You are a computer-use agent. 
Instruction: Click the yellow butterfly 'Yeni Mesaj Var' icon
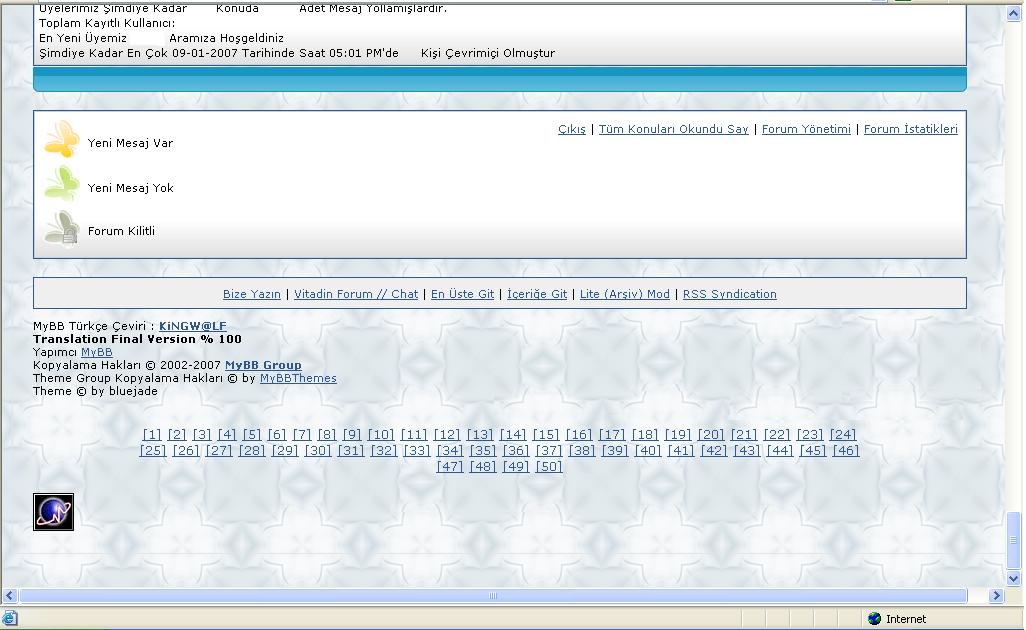[x=61, y=141]
